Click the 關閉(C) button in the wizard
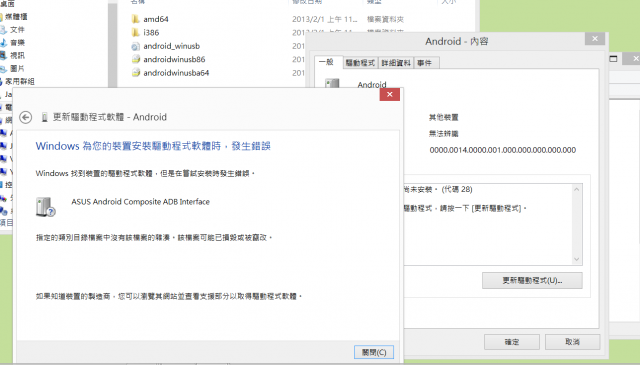This screenshot has width=640, height=365. (x=374, y=352)
